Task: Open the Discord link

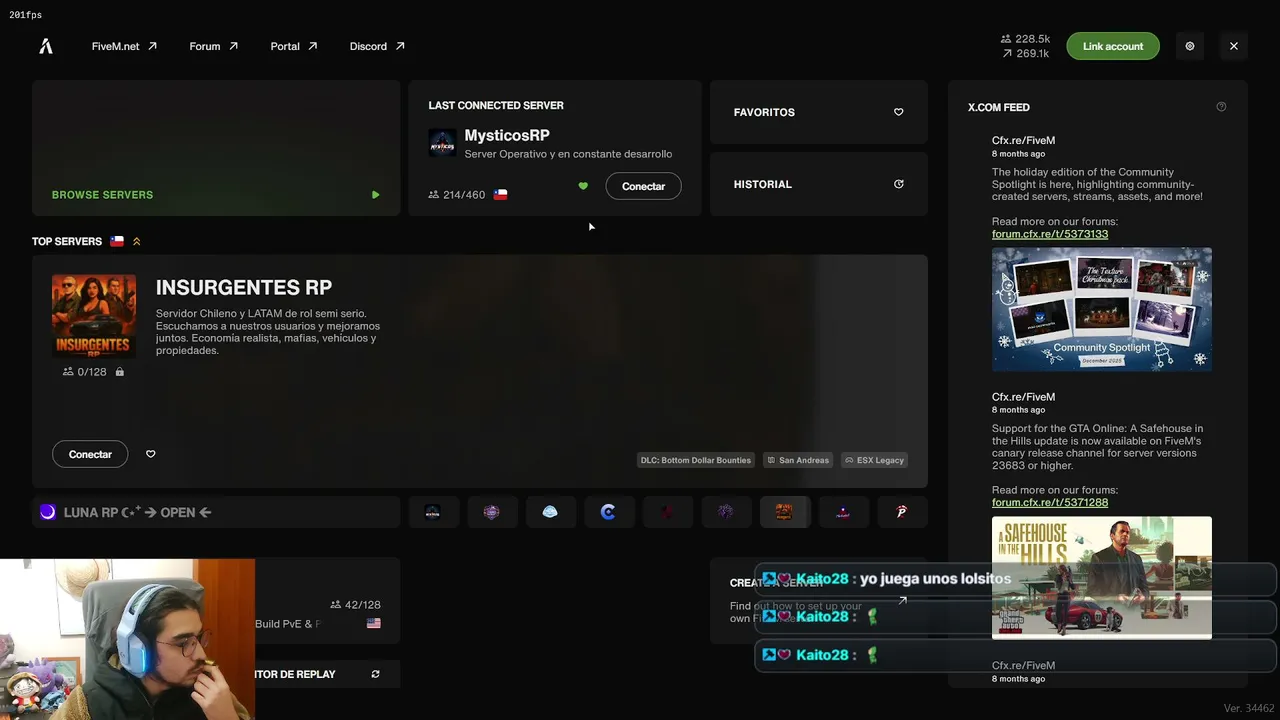Action: [377, 46]
